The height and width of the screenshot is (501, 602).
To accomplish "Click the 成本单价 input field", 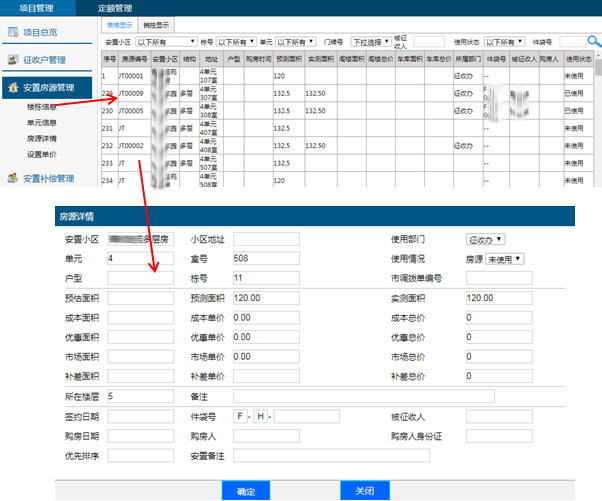I will pos(266,317).
